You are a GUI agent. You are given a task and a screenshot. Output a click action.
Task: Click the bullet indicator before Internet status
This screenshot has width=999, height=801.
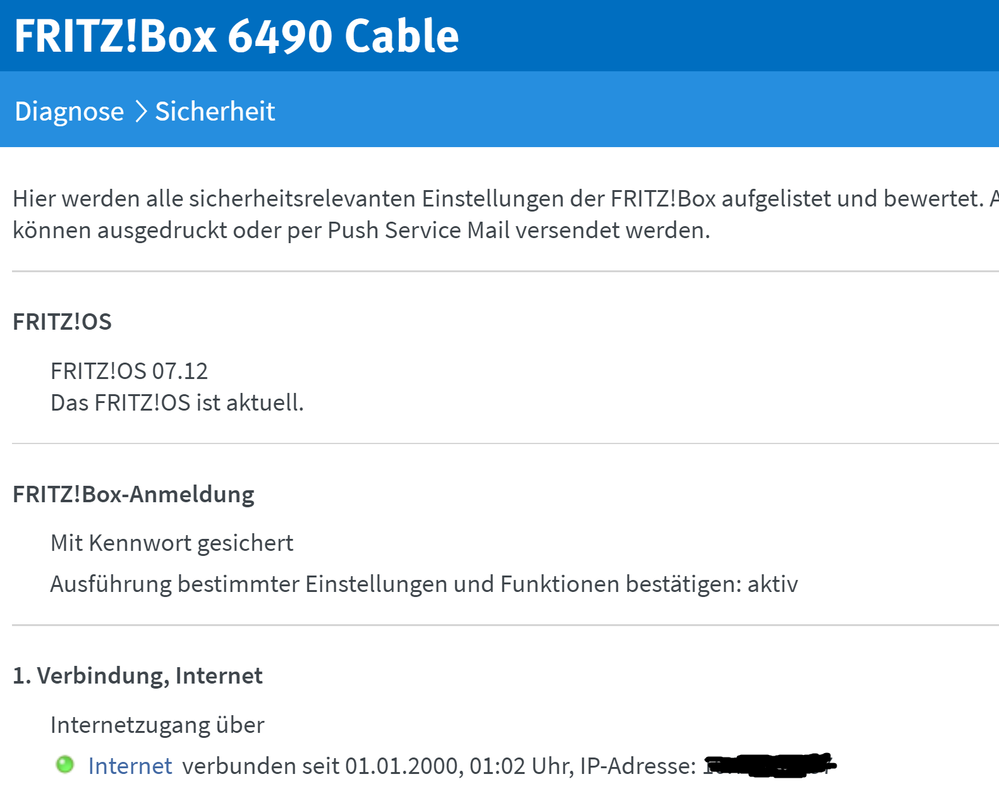[66, 764]
